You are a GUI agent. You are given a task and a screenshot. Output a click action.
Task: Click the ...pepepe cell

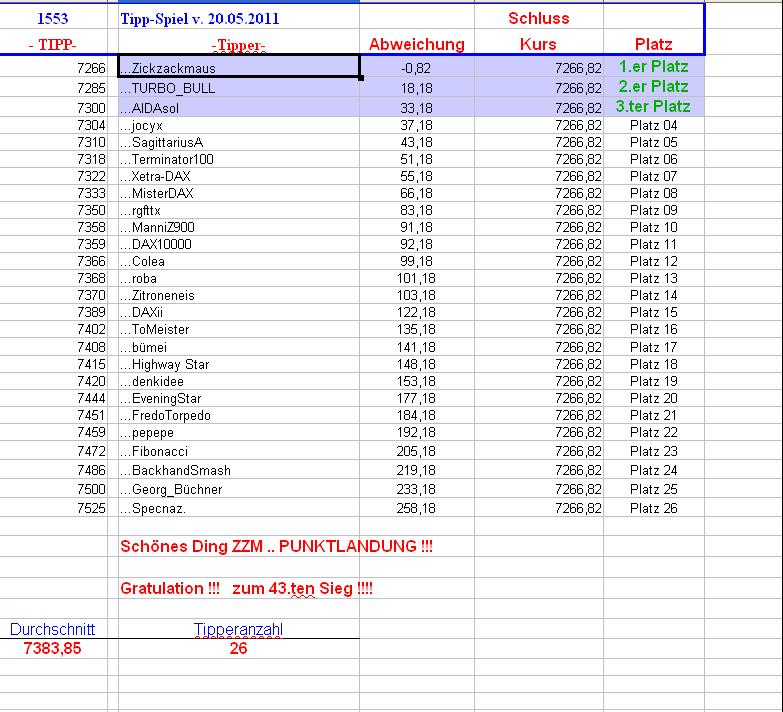click(239, 432)
